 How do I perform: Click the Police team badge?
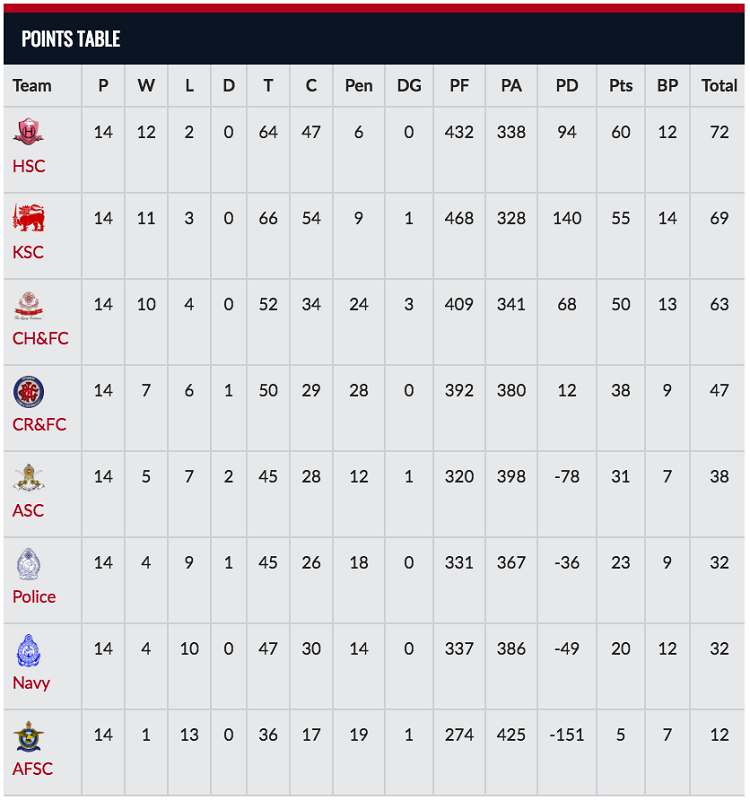tap(28, 563)
